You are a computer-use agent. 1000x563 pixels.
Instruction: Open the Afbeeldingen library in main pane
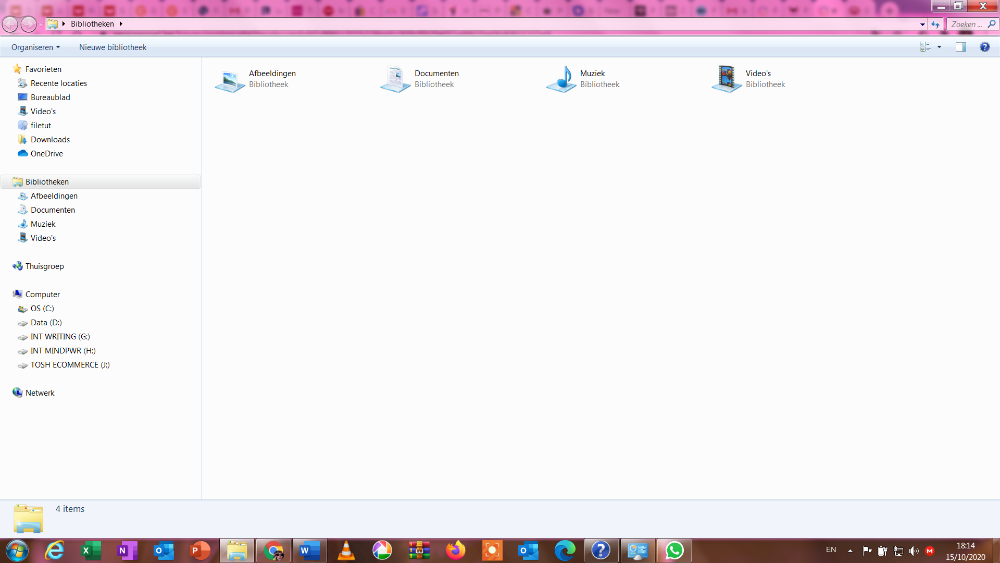[x=231, y=79]
